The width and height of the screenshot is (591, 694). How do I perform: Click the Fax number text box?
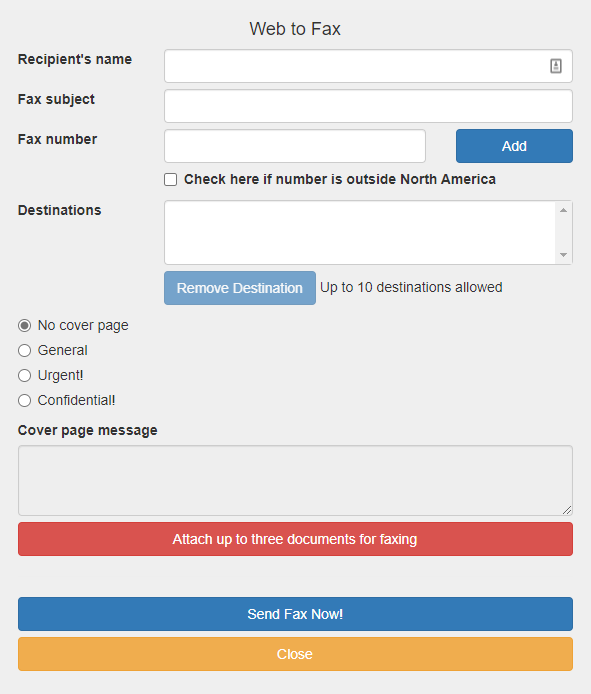(x=295, y=146)
